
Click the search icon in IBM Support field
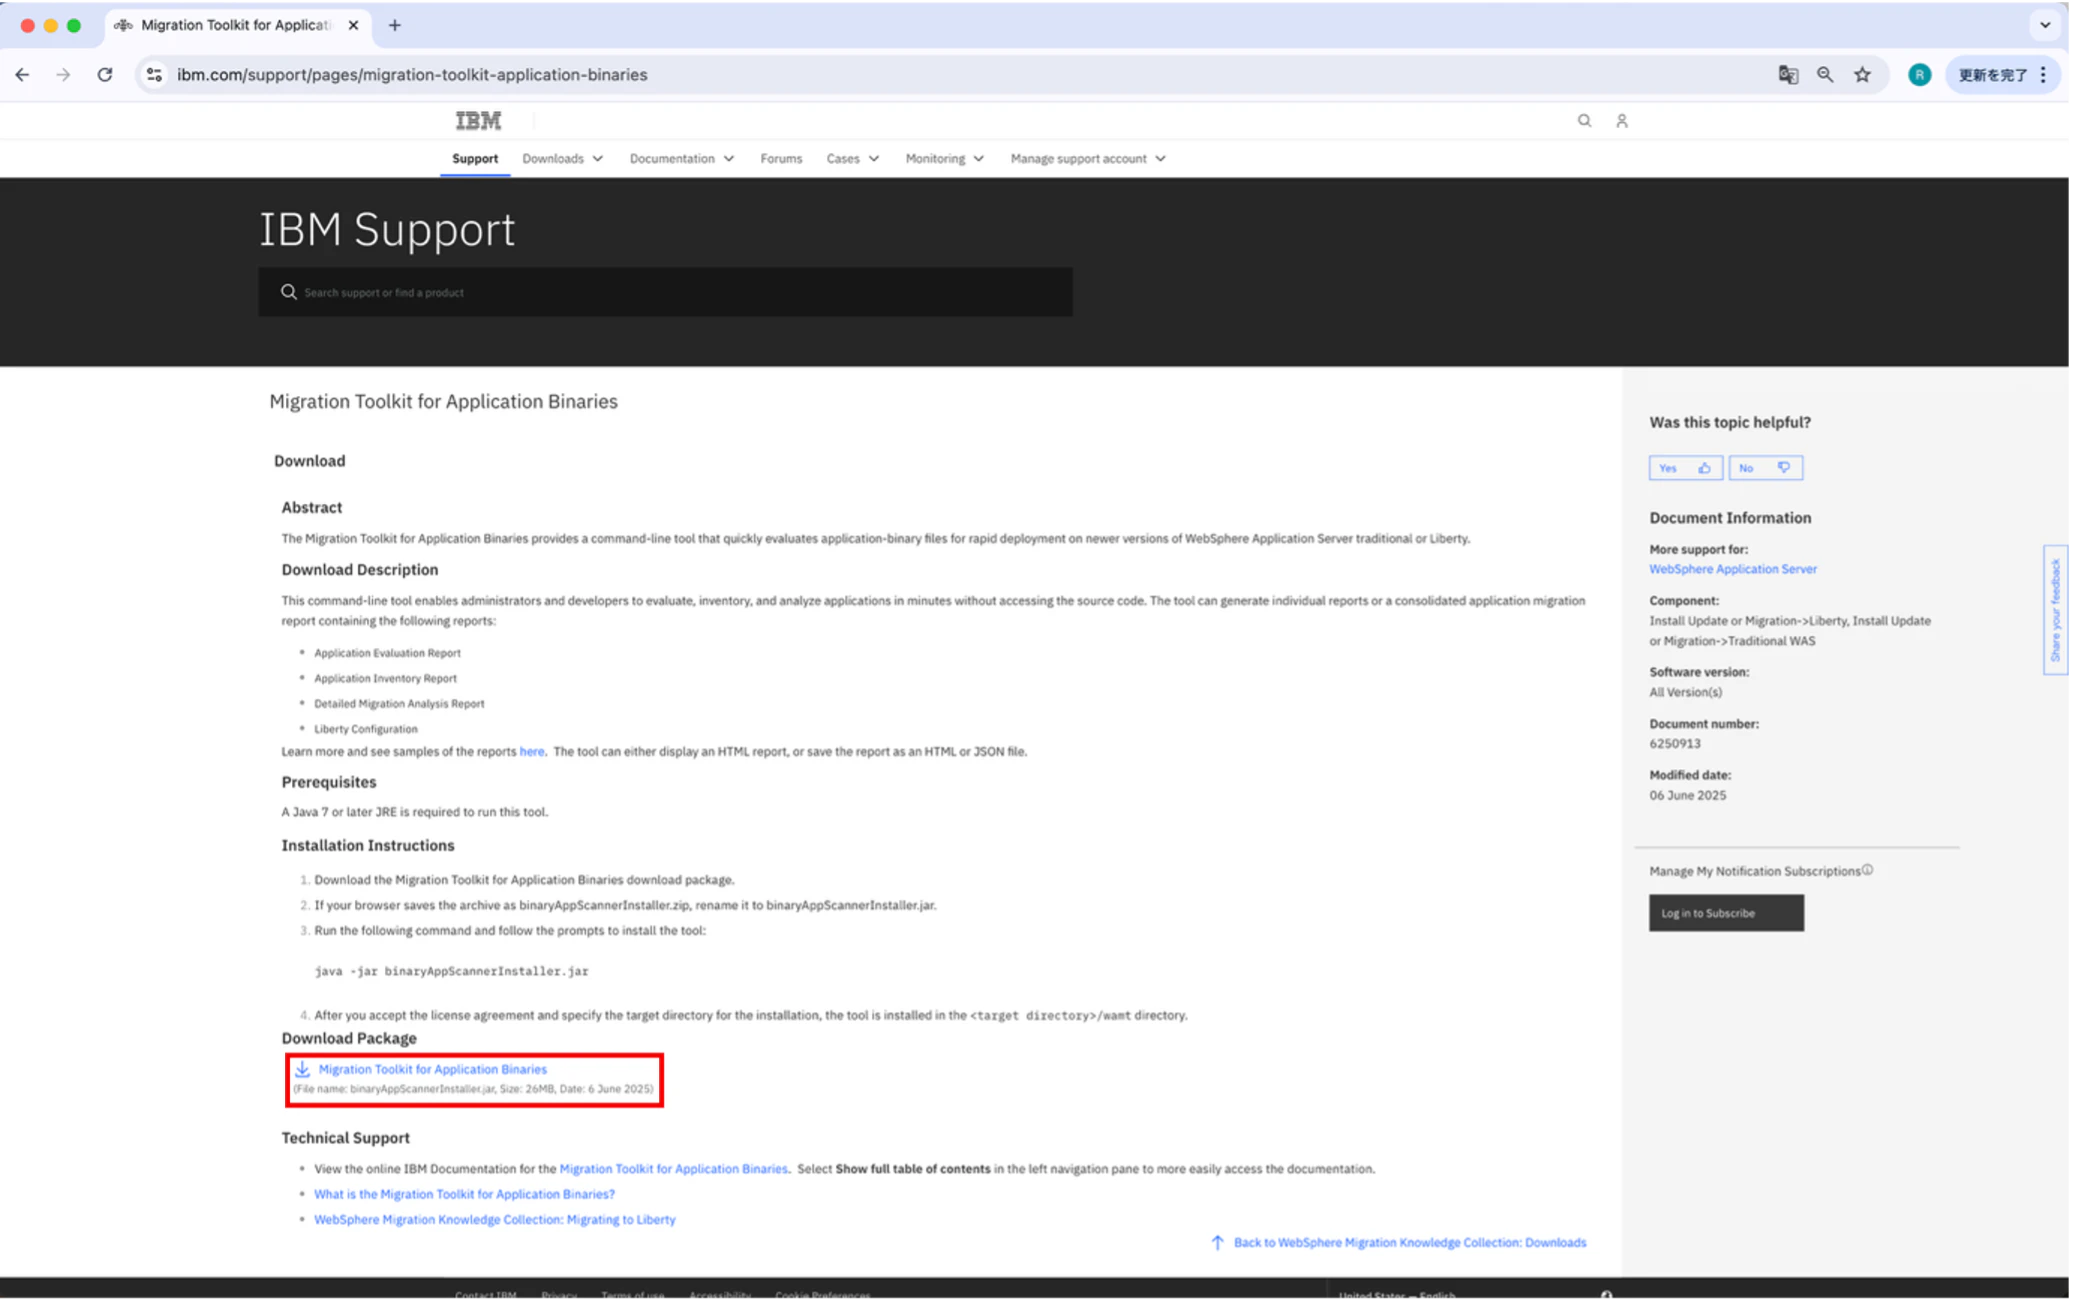pyautogui.click(x=289, y=292)
